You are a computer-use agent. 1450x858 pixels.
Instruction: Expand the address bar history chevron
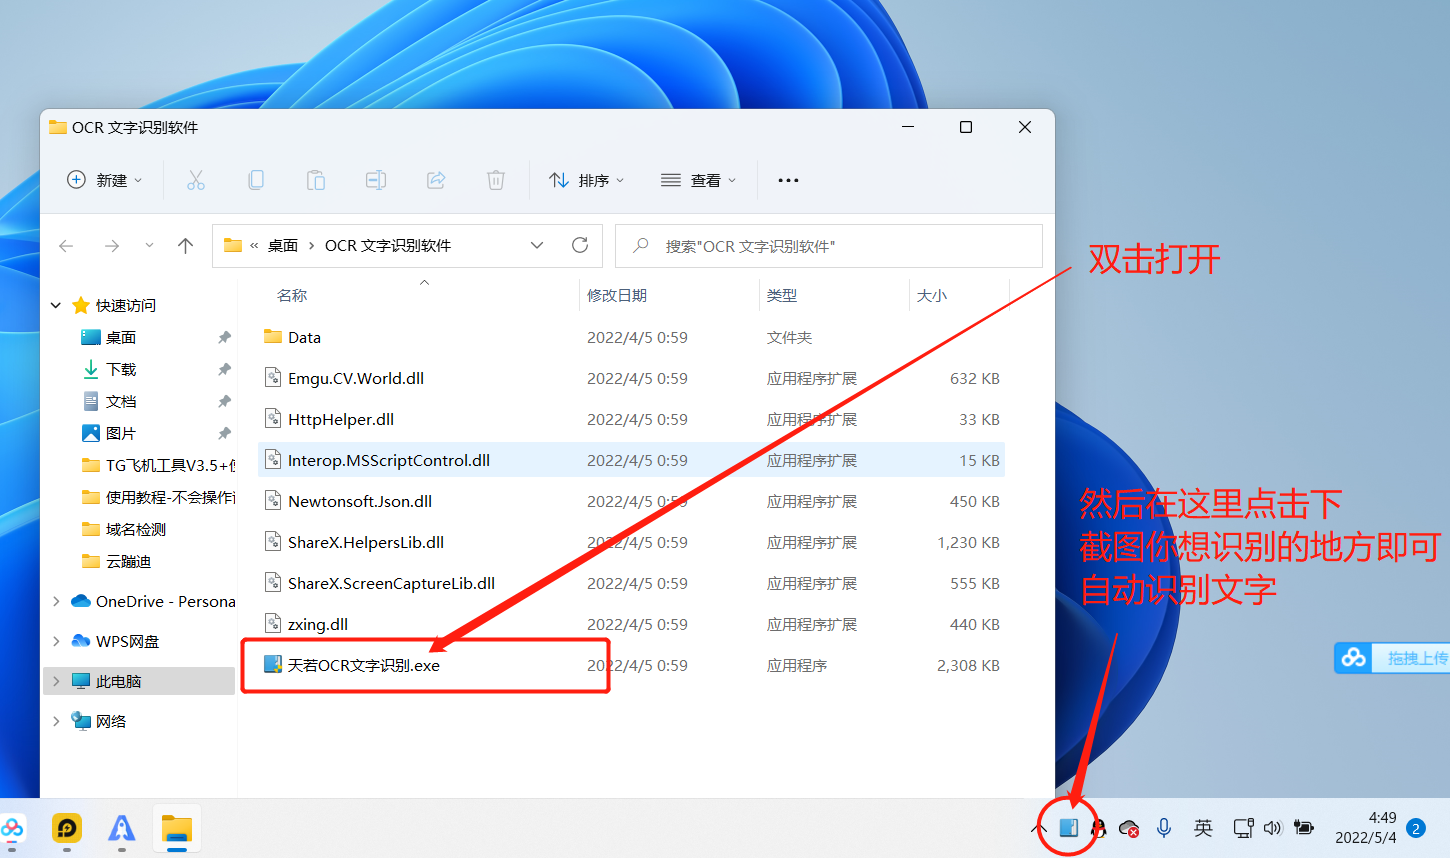pyautogui.click(x=537, y=246)
